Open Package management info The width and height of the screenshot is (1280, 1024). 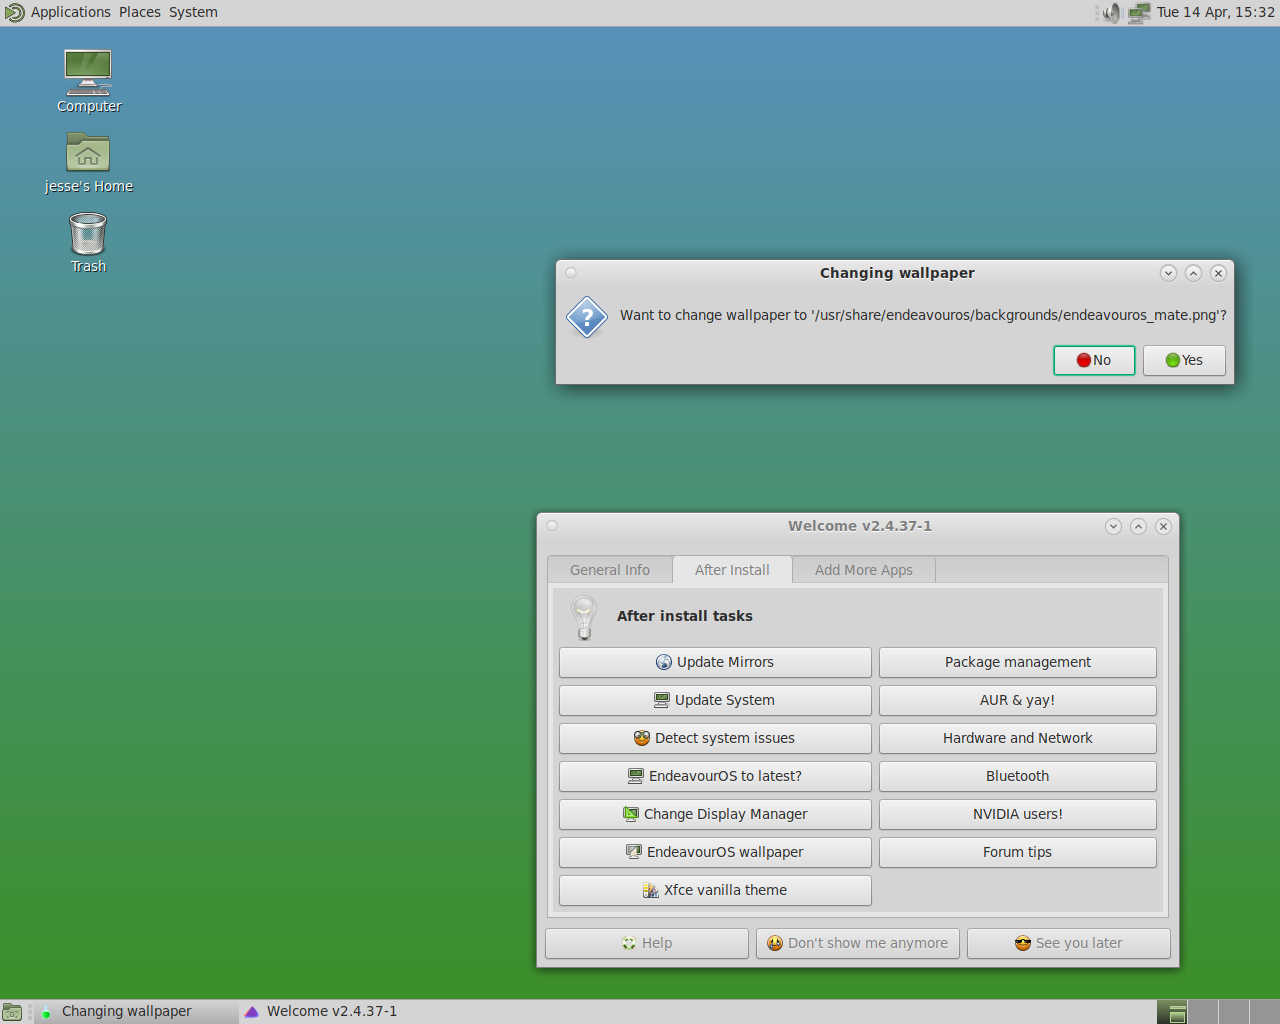(x=1018, y=662)
